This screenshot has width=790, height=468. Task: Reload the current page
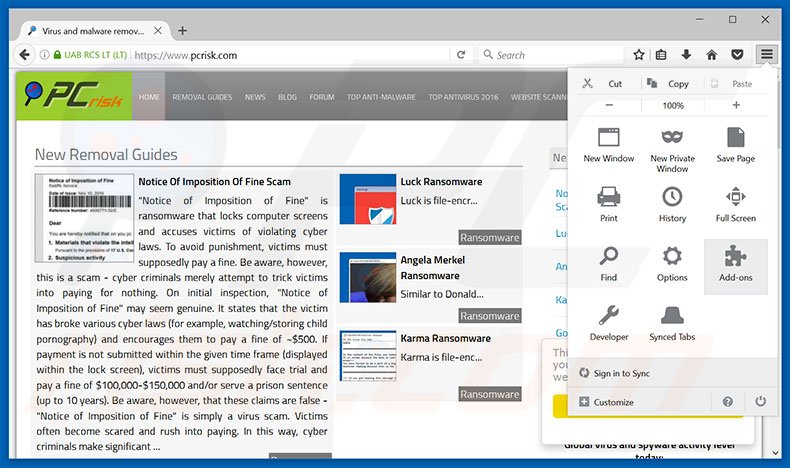tap(460, 54)
